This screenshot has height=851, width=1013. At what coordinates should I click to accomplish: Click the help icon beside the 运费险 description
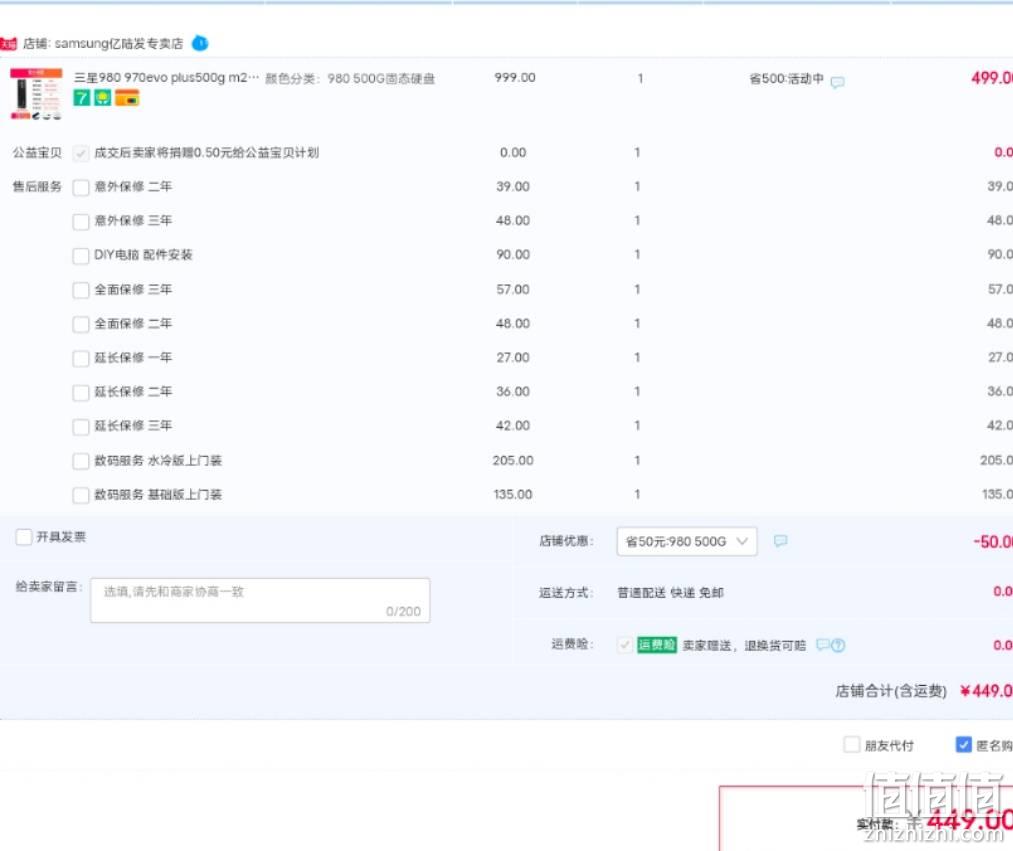coord(838,645)
